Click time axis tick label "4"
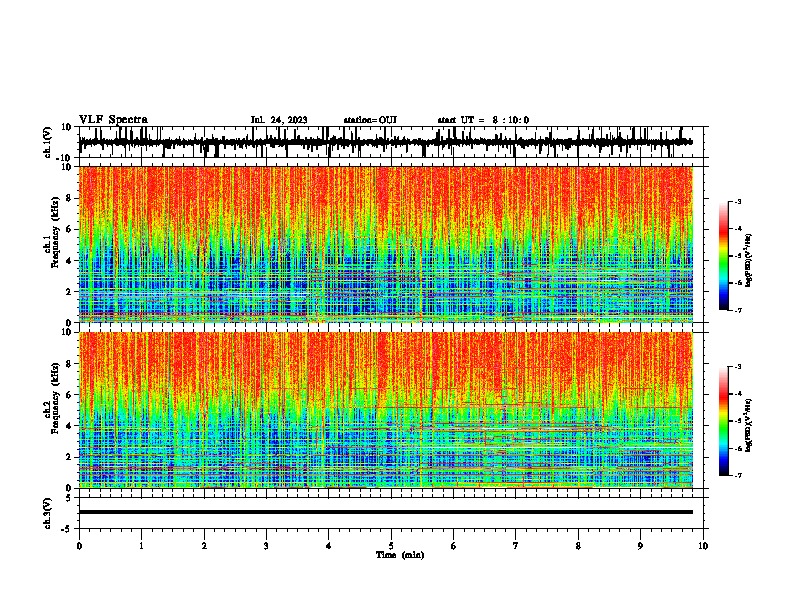Screen dimensions: 792x612 [x=329, y=546]
